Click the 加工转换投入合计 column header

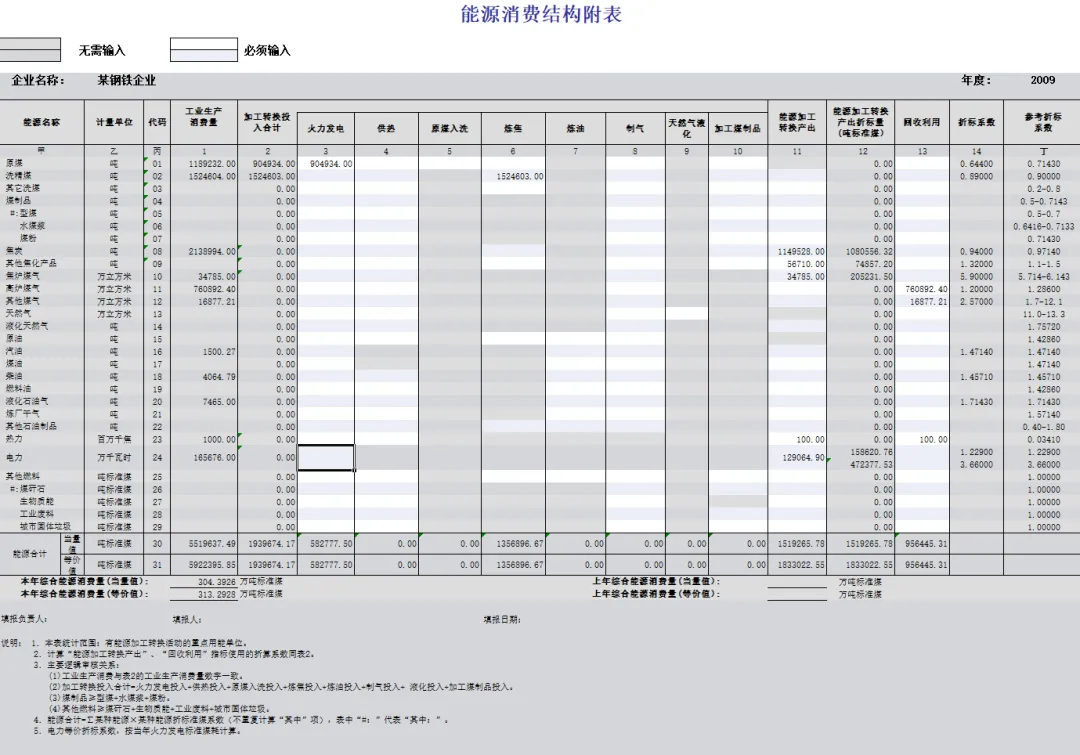click(267, 122)
